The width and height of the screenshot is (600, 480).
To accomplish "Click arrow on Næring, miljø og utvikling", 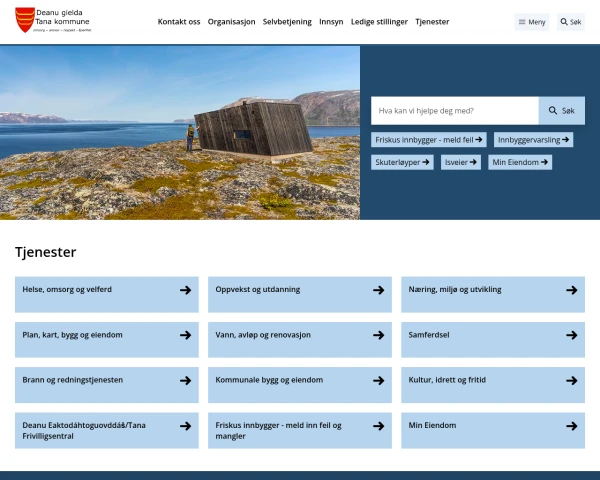I will (571, 290).
